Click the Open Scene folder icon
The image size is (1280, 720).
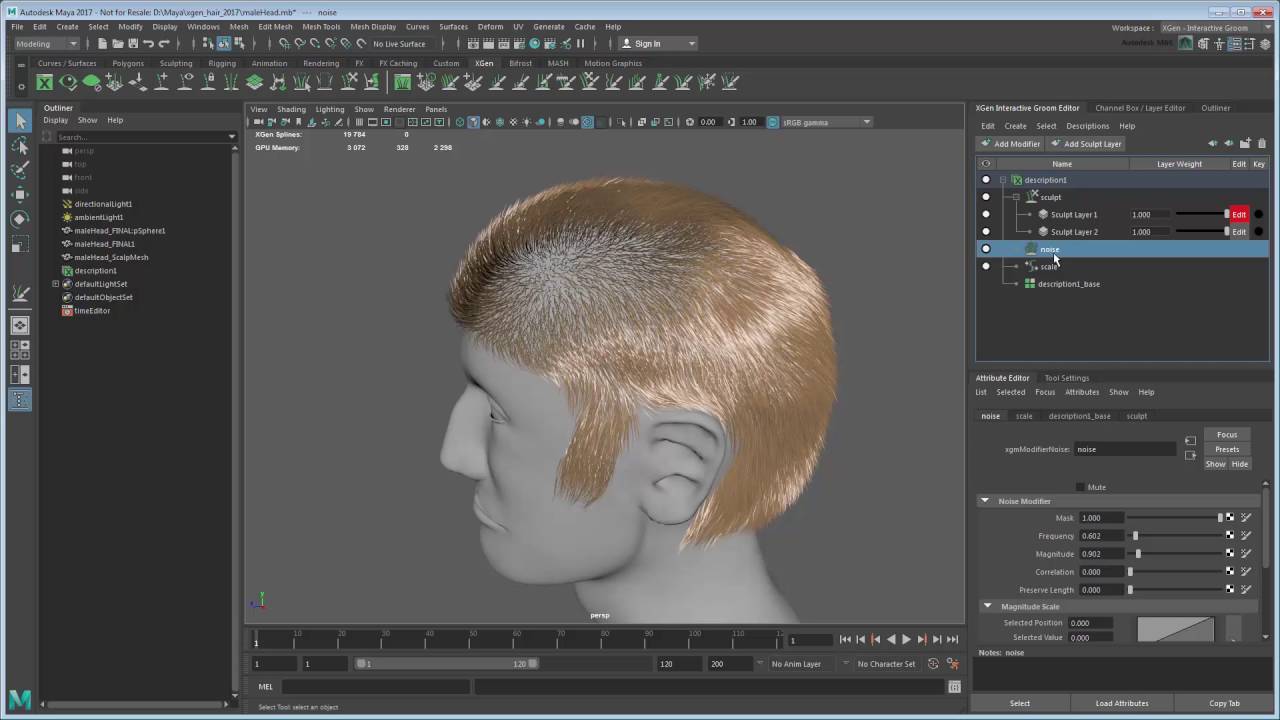[117, 44]
